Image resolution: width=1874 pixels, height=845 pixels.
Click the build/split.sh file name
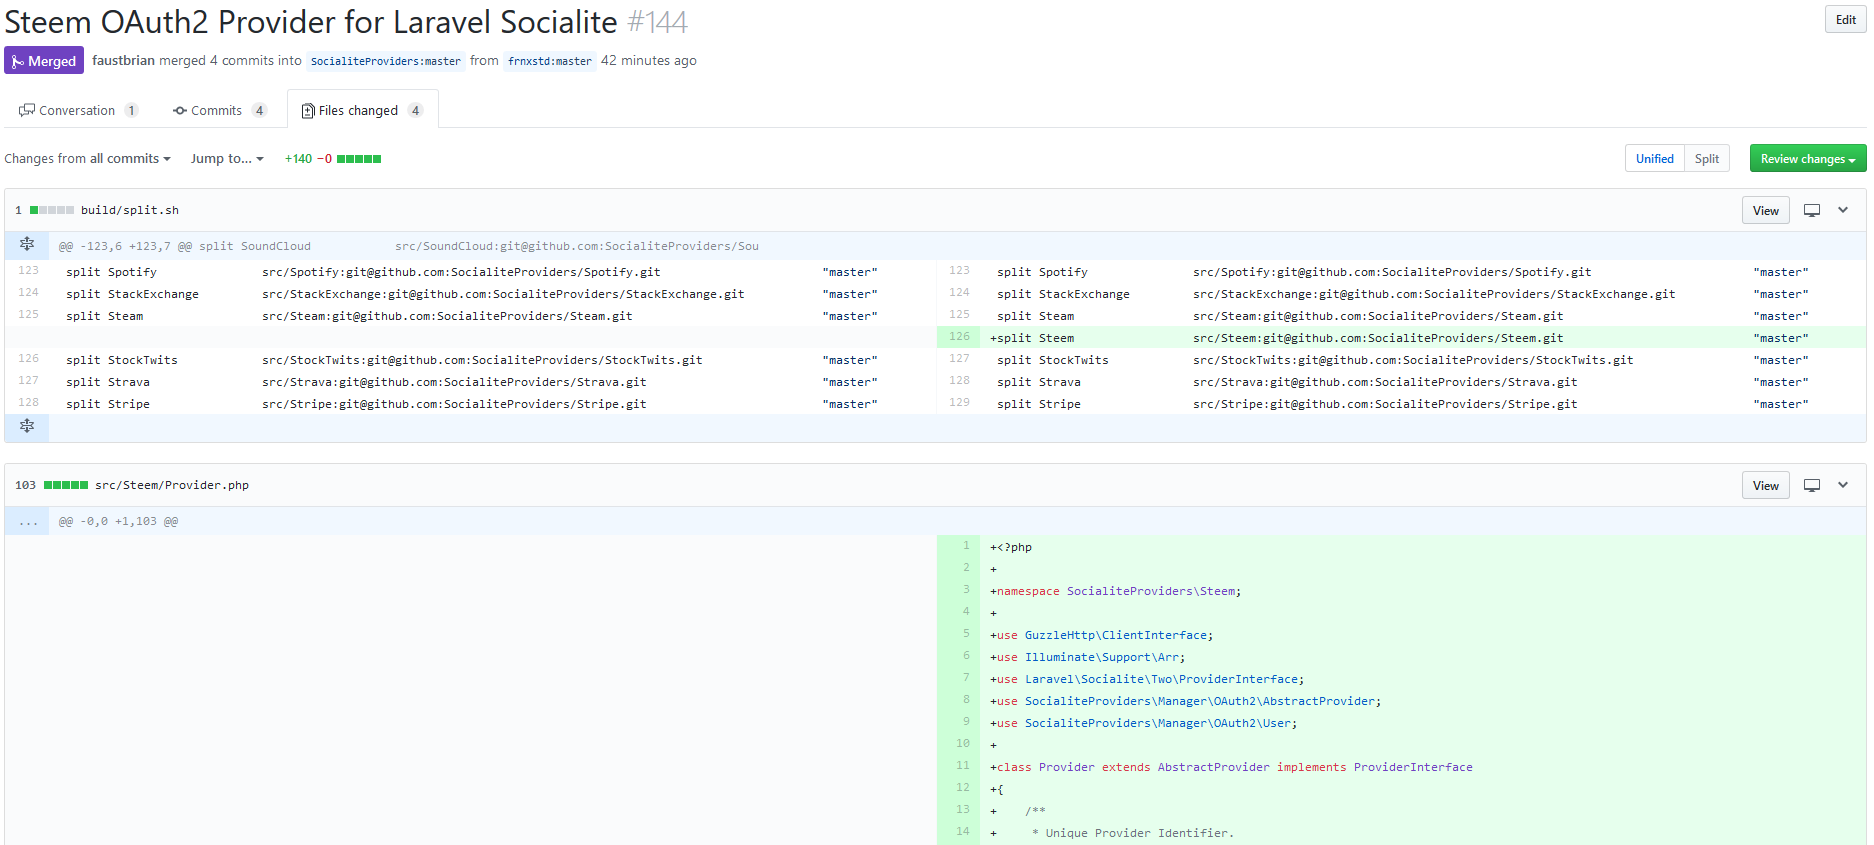(x=130, y=210)
